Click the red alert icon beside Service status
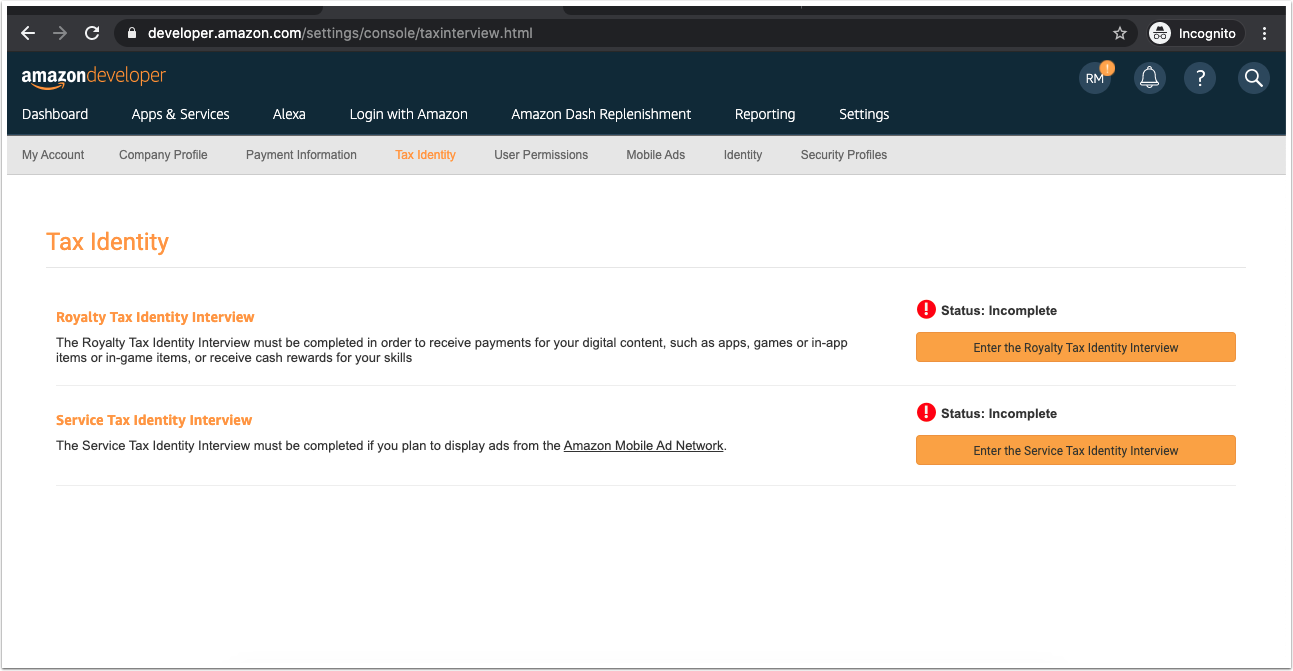The image size is (1293, 671). pyautogui.click(x=926, y=413)
